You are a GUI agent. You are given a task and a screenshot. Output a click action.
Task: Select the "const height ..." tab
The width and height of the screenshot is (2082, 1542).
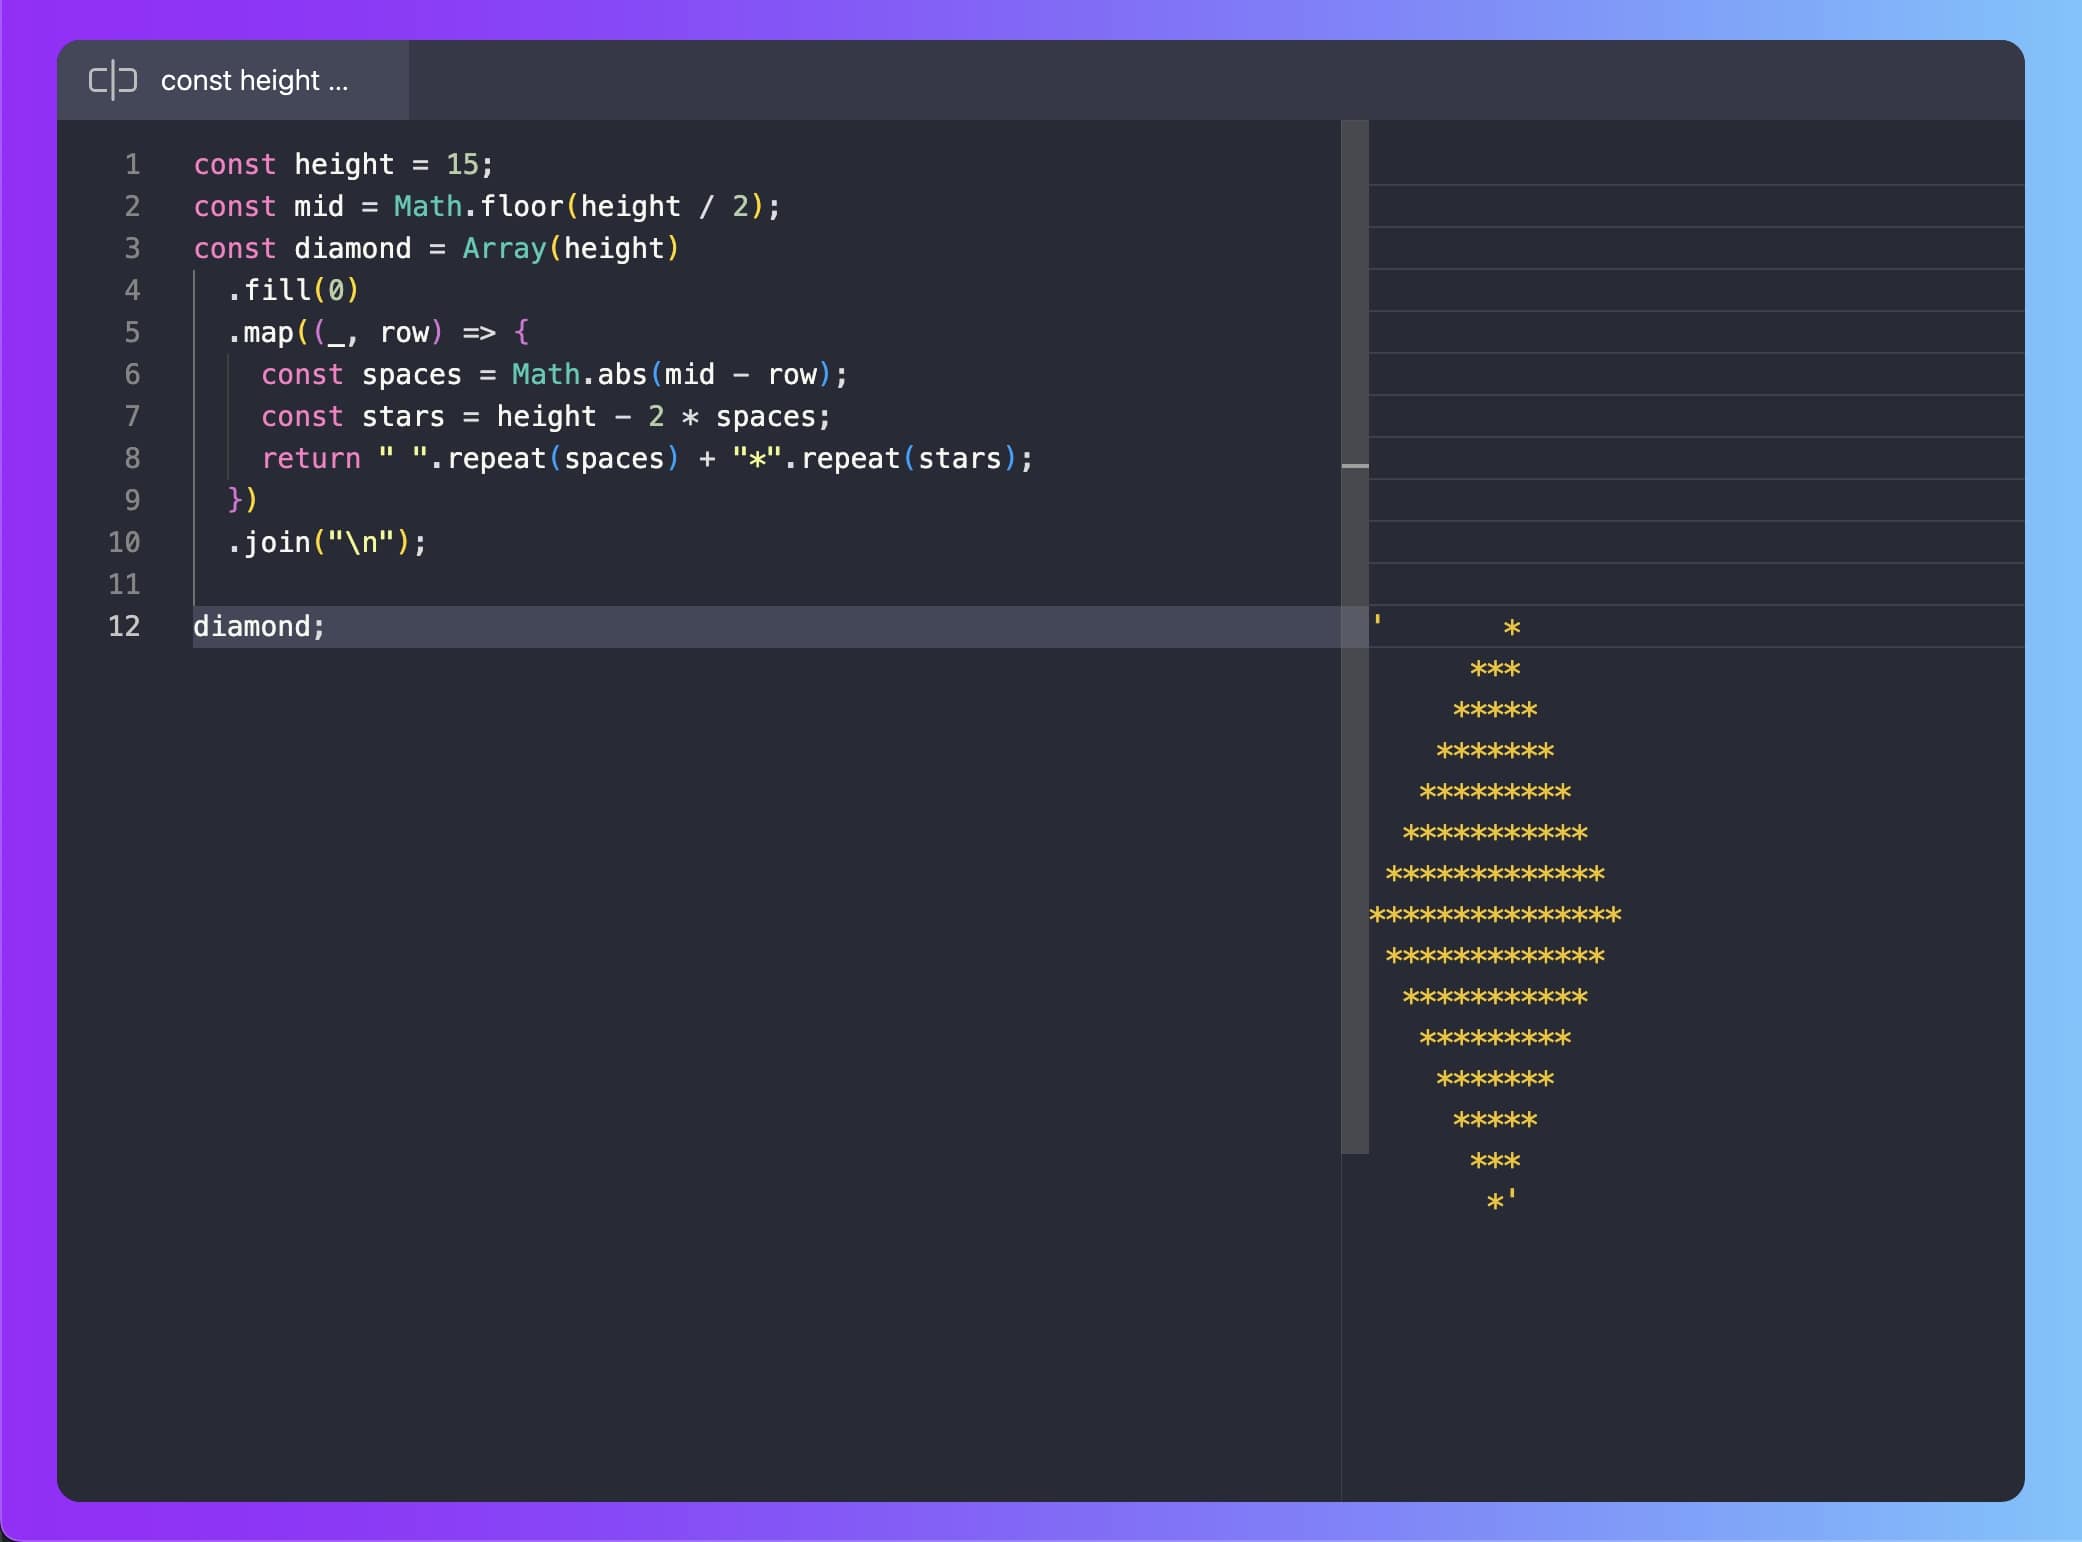254,80
